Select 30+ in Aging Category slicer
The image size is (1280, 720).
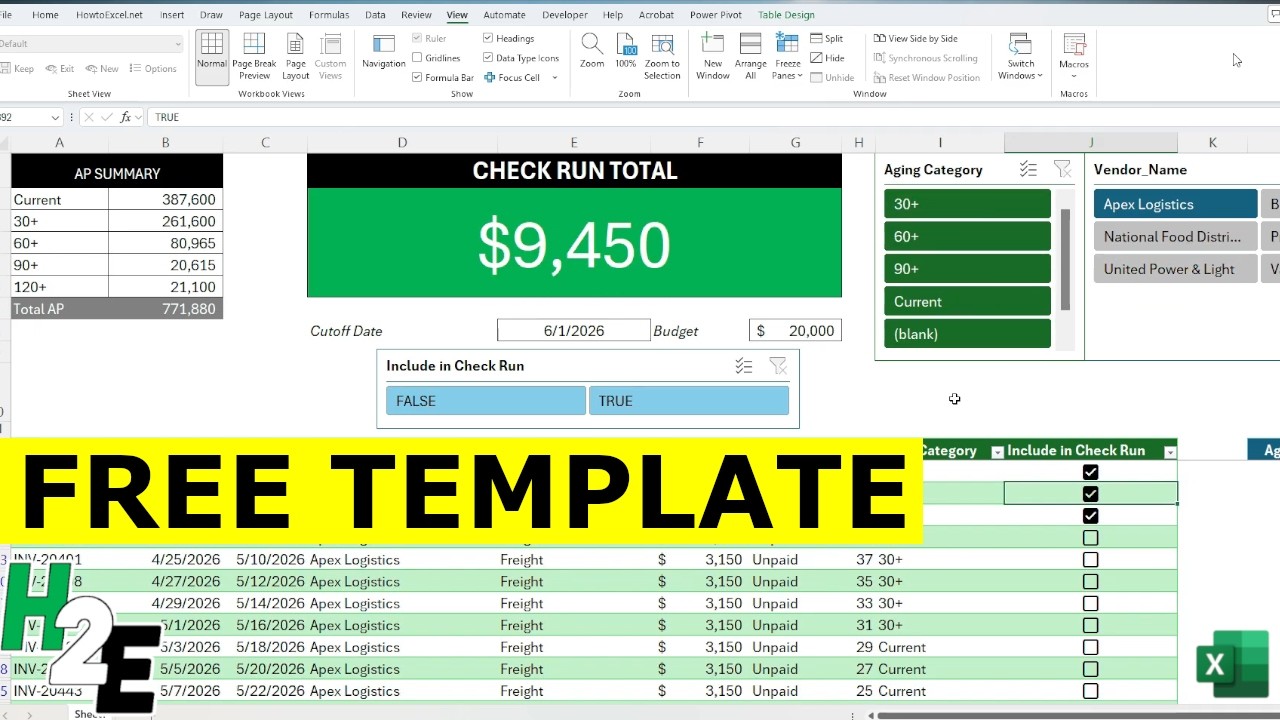(967, 204)
